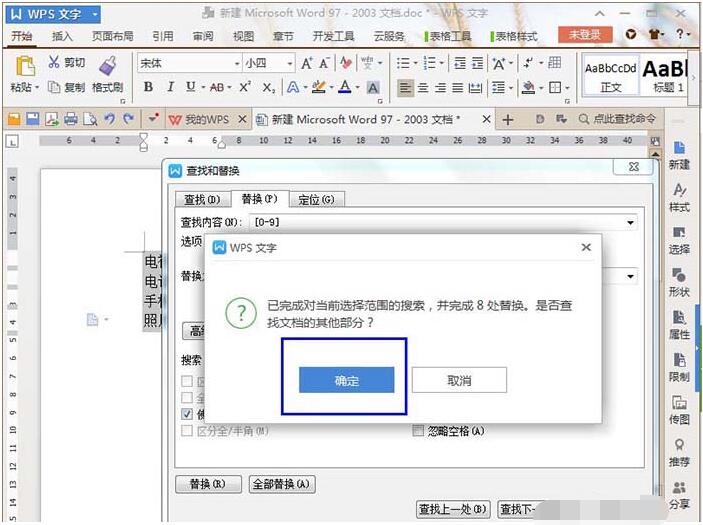Image resolution: width=703 pixels, height=525 pixels.
Task: Click the 点此查找命令 search box
Action: 617,119
